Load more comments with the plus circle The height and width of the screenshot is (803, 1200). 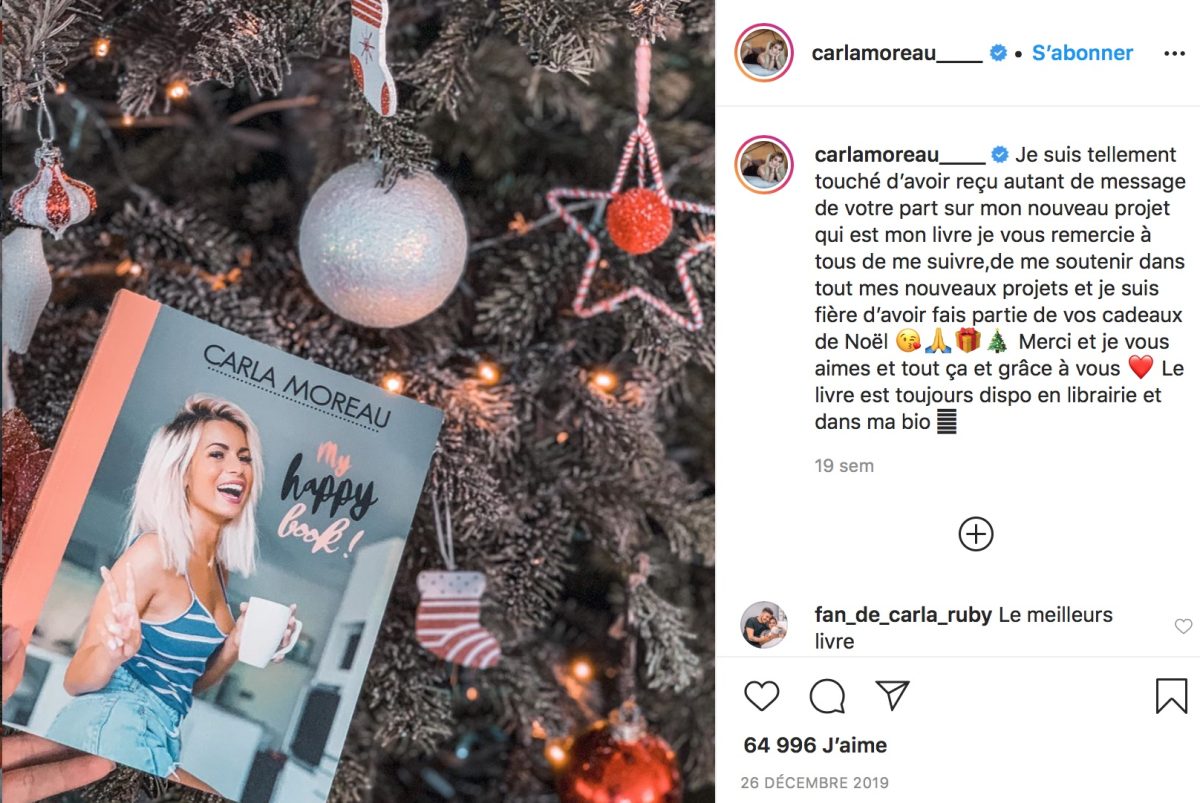(x=976, y=534)
